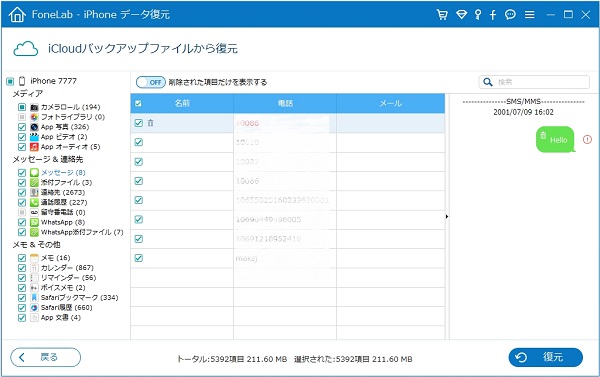Image resolution: width=600 pixels, height=377 pixels.
Task: Click the App audio music icon
Action: coord(34,147)
